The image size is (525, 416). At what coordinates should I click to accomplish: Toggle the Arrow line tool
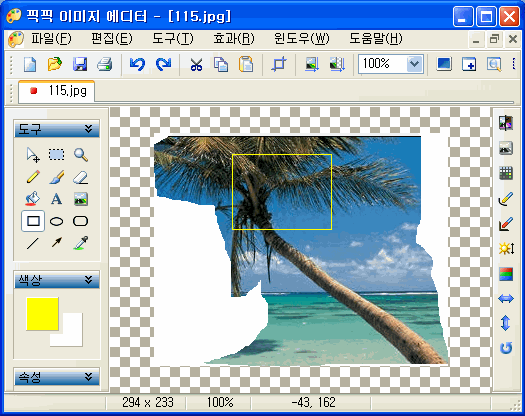click(56, 242)
